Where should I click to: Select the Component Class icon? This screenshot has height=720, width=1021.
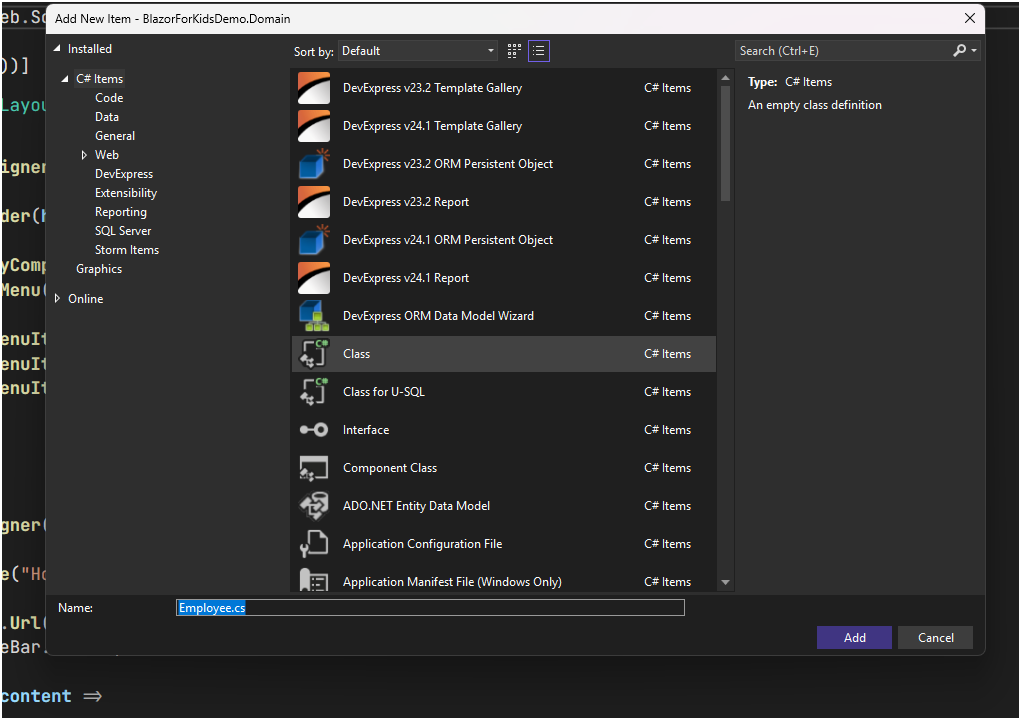point(314,468)
